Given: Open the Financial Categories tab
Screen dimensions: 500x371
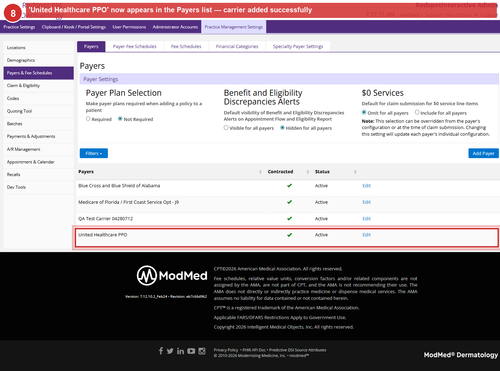Looking at the screenshot, I should [x=237, y=47].
